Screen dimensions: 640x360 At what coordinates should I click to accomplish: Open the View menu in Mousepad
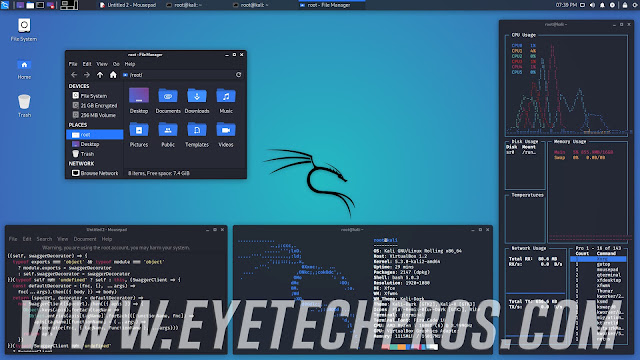coord(62,239)
